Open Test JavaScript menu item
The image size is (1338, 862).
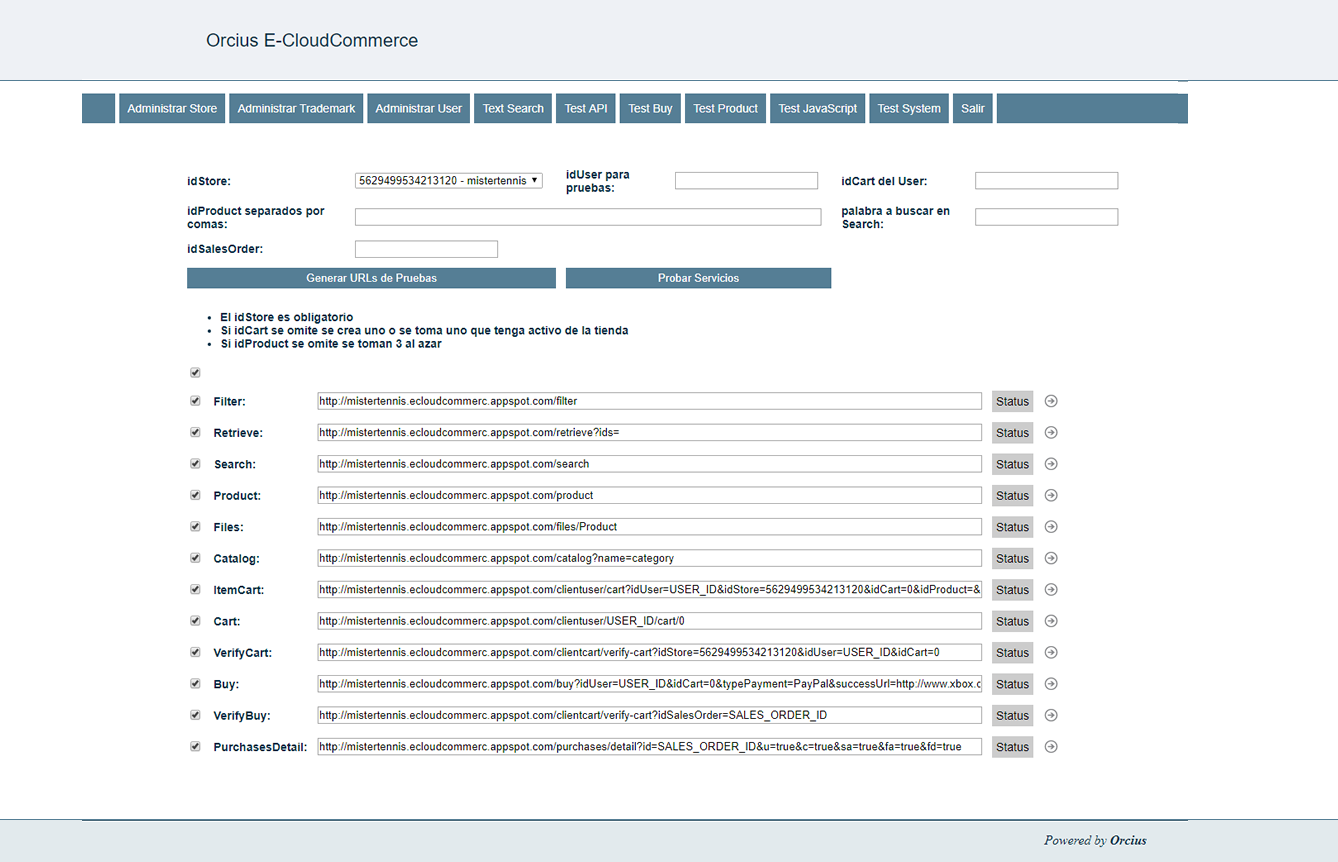point(817,108)
